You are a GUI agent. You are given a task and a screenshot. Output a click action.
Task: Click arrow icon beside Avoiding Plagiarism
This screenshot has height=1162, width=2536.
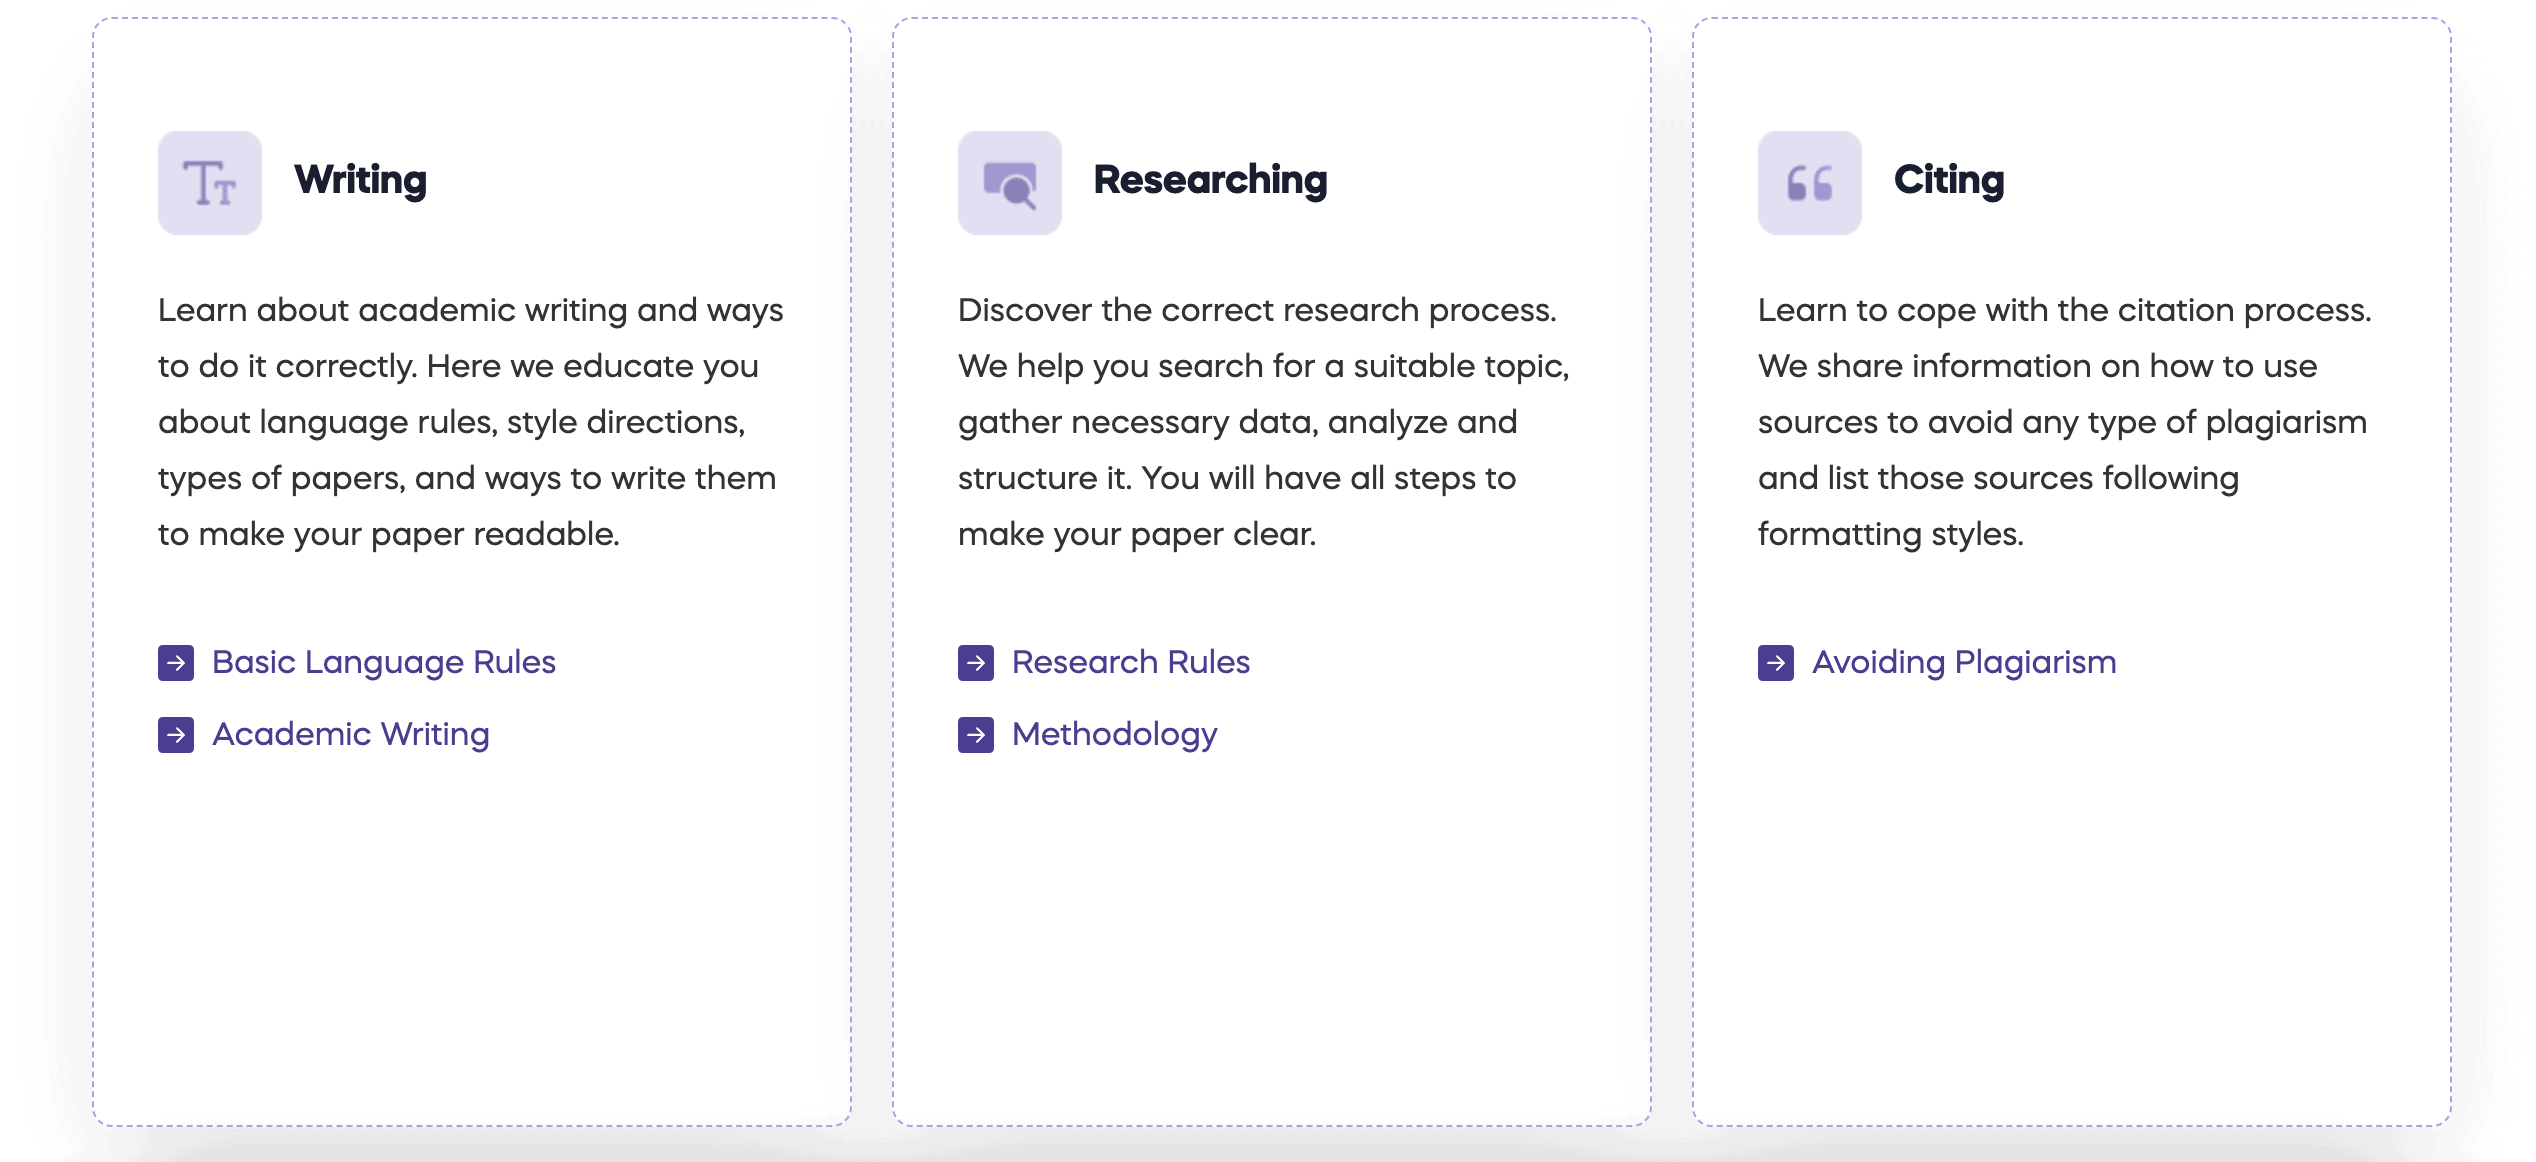[x=1776, y=663]
